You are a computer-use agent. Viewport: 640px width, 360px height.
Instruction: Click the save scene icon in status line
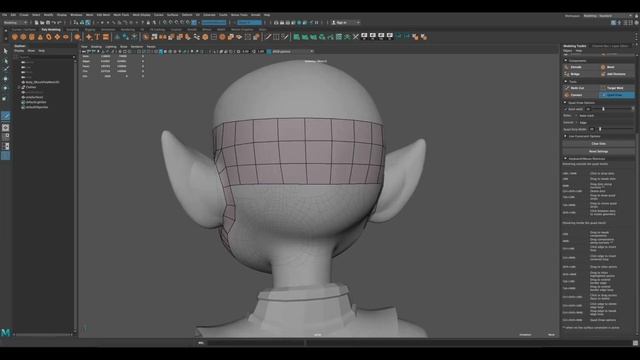pyautogui.click(x=48, y=22)
